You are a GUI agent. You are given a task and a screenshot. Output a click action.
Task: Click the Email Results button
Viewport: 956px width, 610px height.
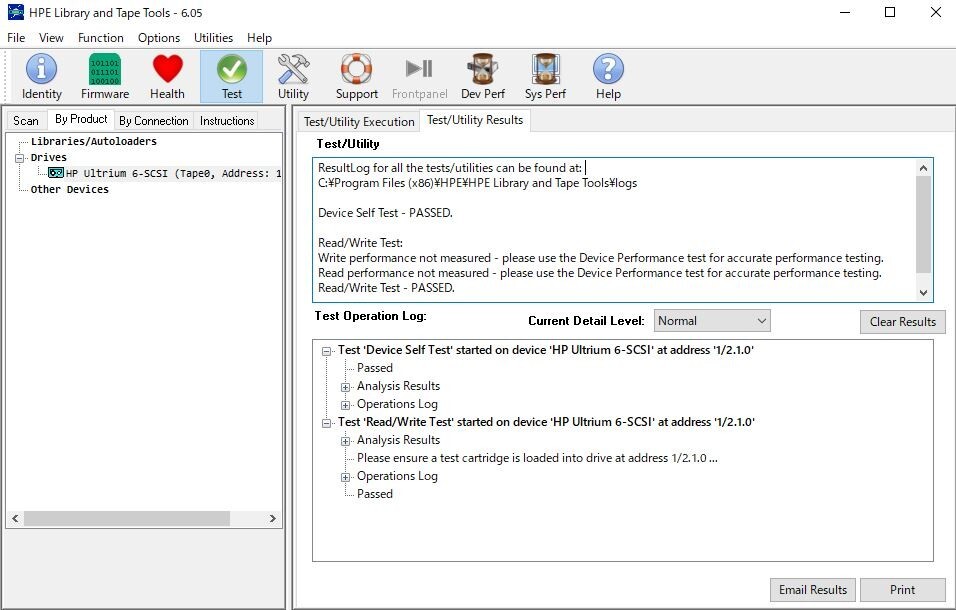(x=813, y=589)
